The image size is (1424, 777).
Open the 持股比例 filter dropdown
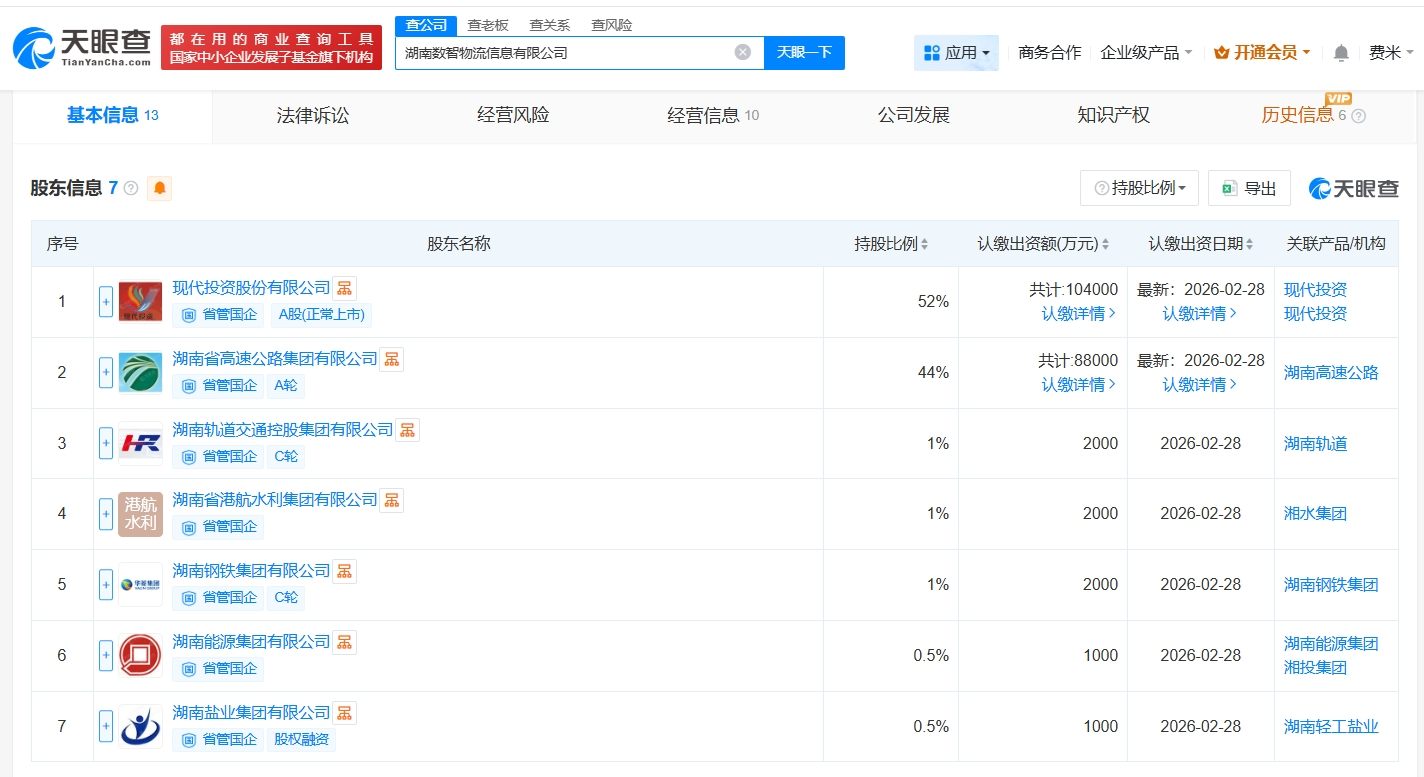pyautogui.click(x=1140, y=188)
